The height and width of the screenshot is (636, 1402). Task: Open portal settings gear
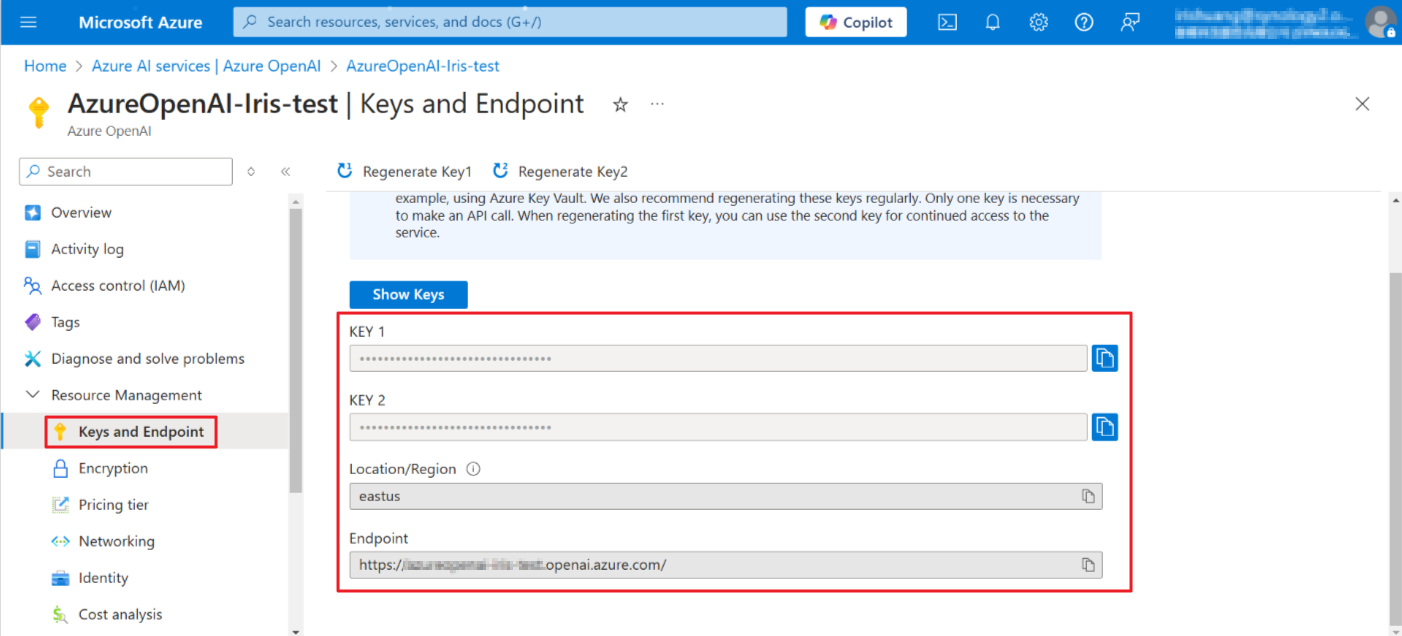1039,22
